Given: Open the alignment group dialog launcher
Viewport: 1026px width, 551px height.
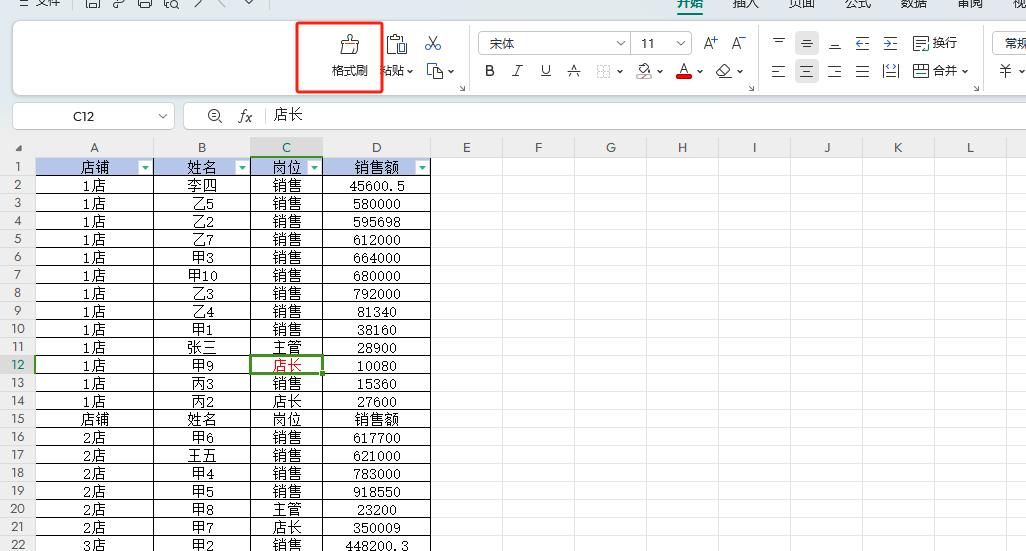Looking at the screenshot, I should tap(976, 88).
